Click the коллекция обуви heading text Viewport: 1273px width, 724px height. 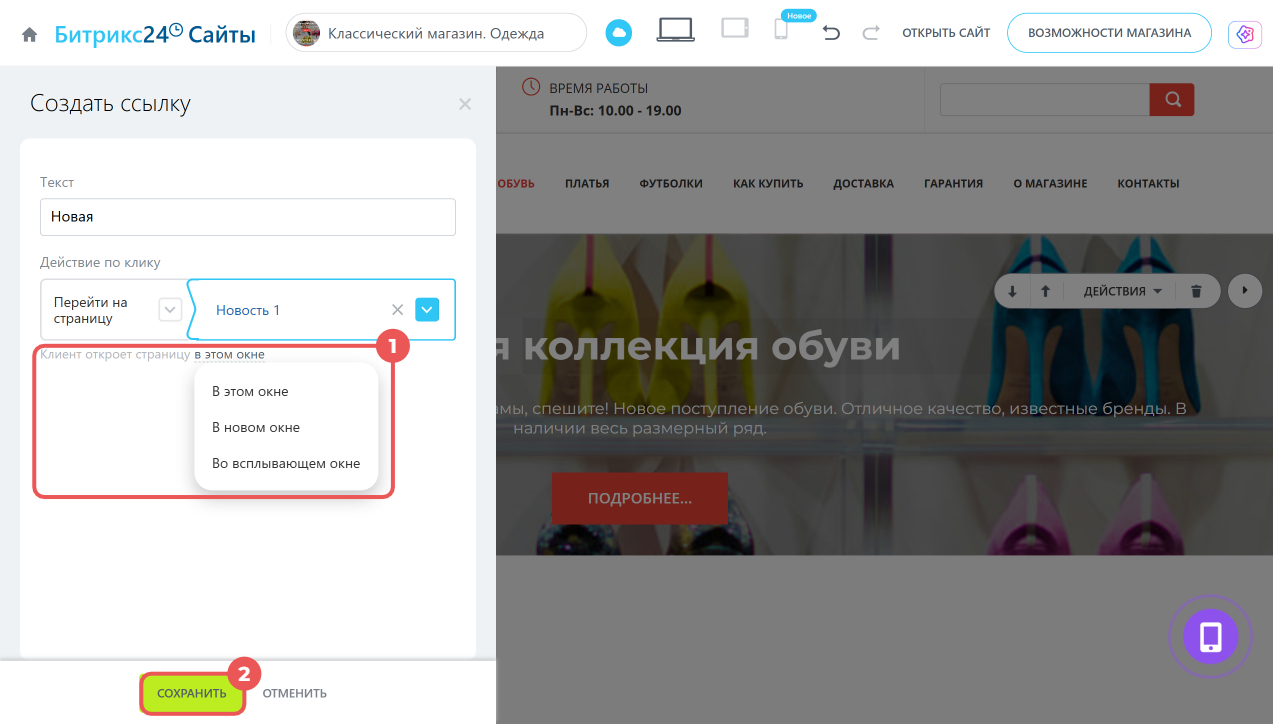tap(711, 346)
